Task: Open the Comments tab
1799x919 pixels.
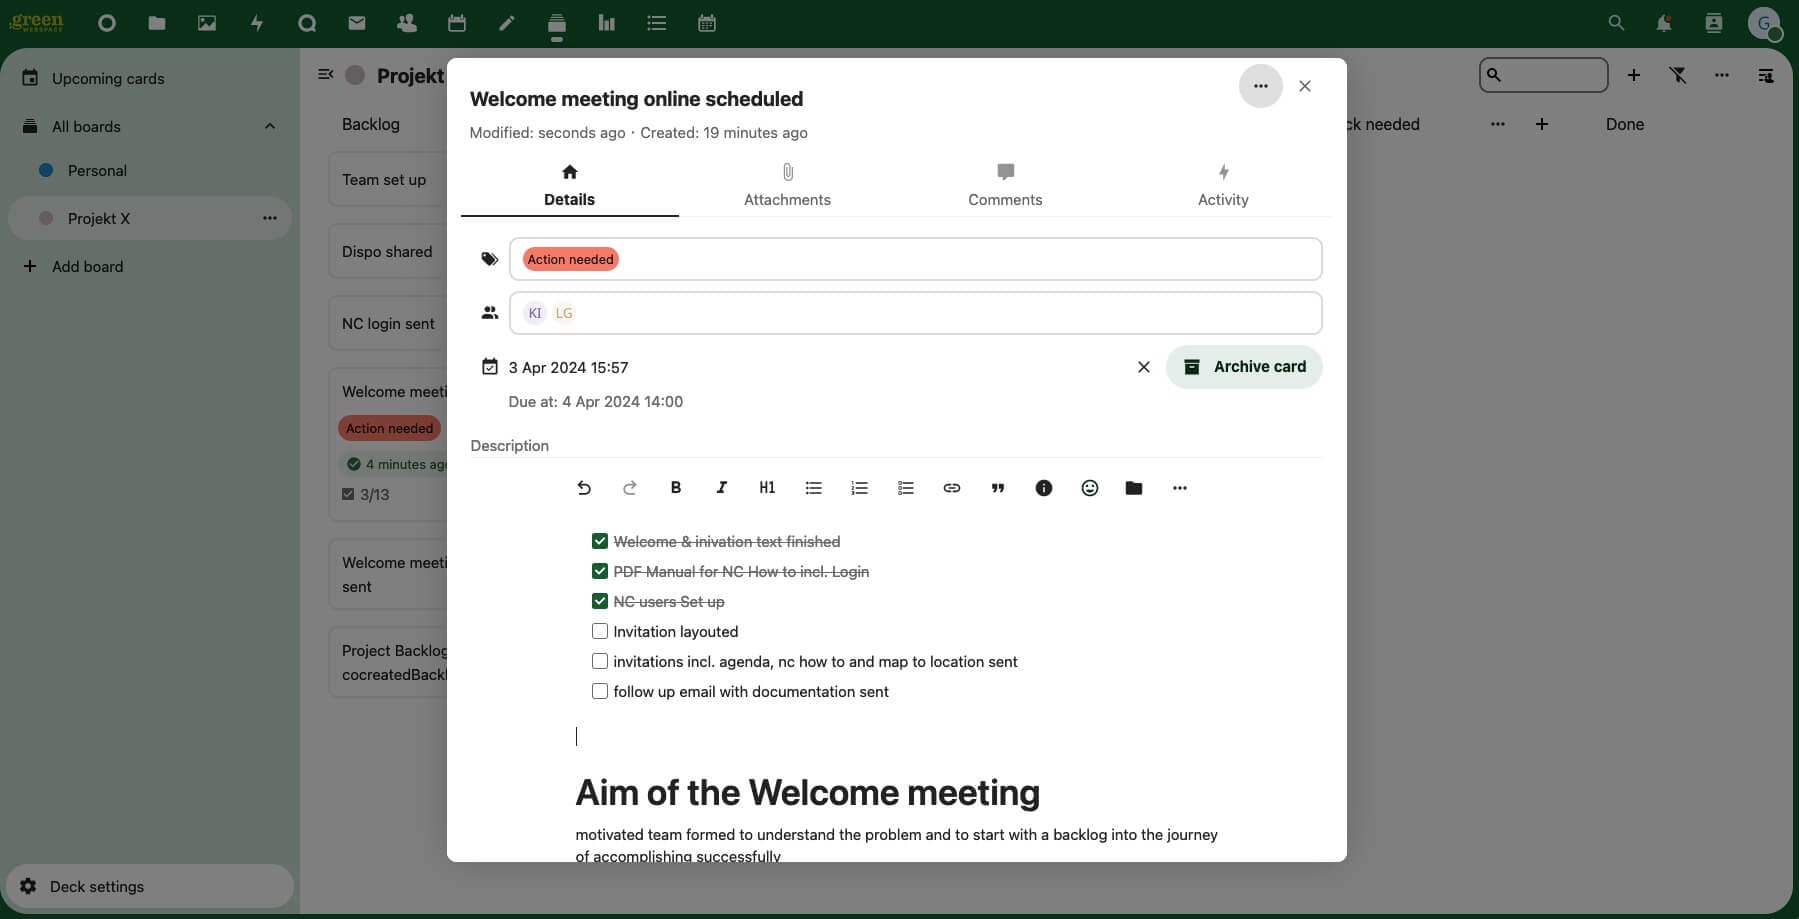Action: tap(1005, 185)
